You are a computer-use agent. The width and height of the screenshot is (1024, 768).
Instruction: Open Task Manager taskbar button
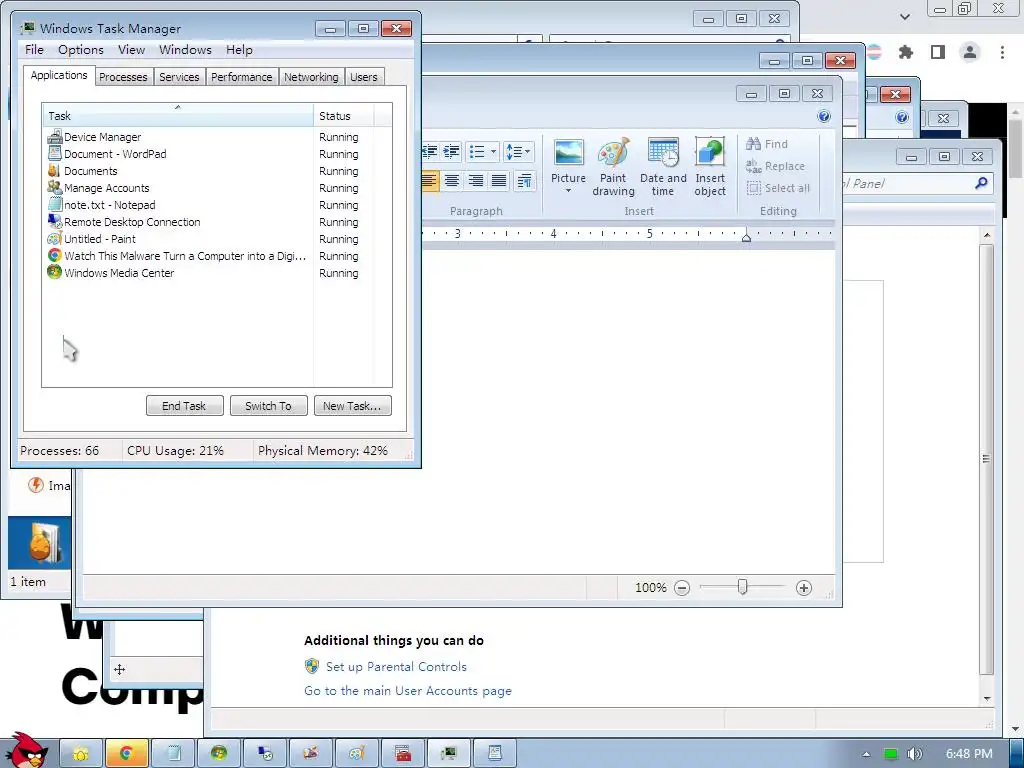point(449,754)
